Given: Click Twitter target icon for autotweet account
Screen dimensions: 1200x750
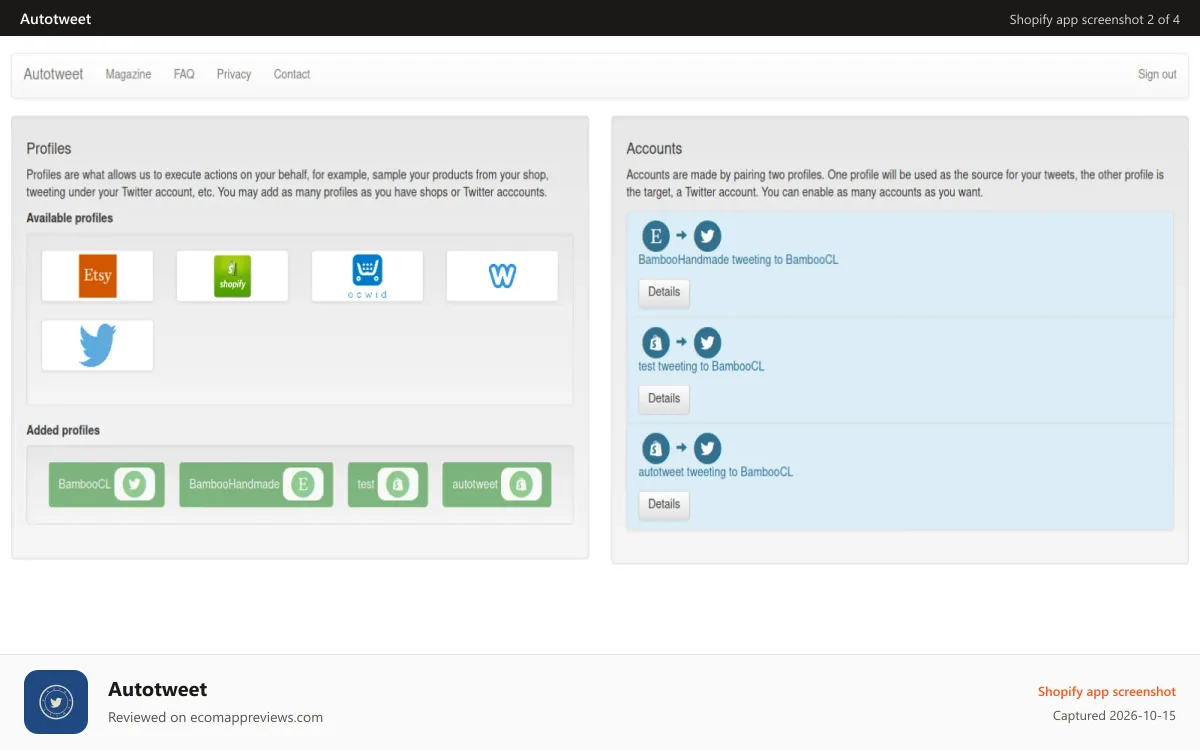Looking at the screenshot, I should pos(707,448).
